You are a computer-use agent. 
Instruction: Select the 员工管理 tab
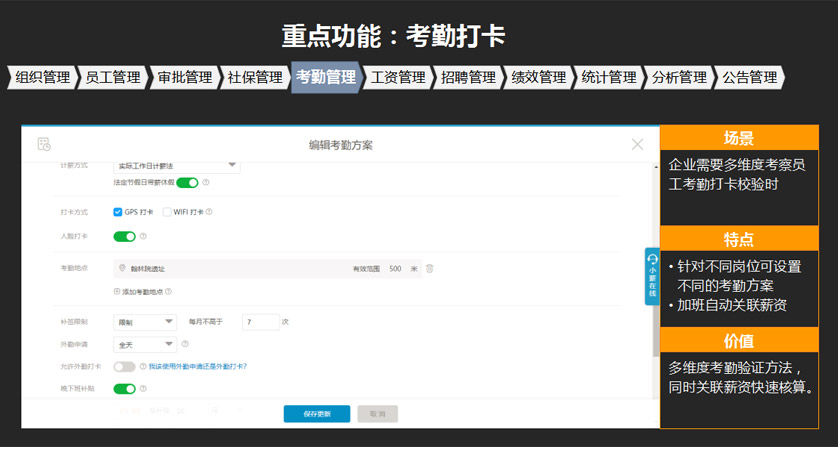click(x=113, y=77)
